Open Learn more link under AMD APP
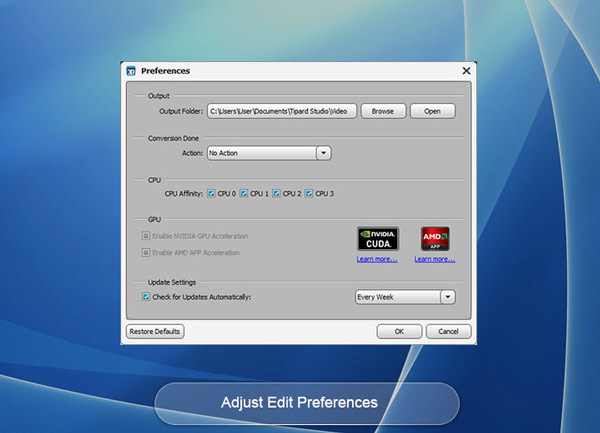This screenshot has height=433, width=600. [435, 259]
